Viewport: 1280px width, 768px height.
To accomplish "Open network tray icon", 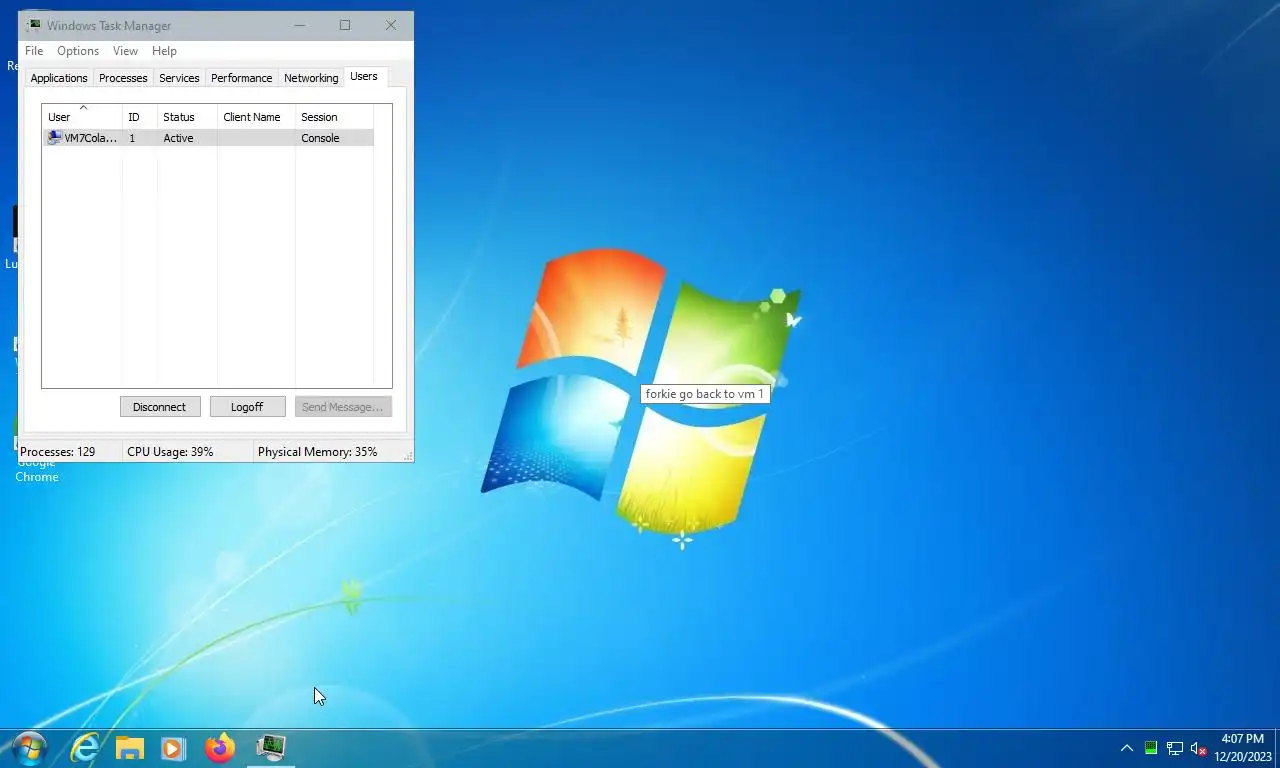I will [1175, 748].
